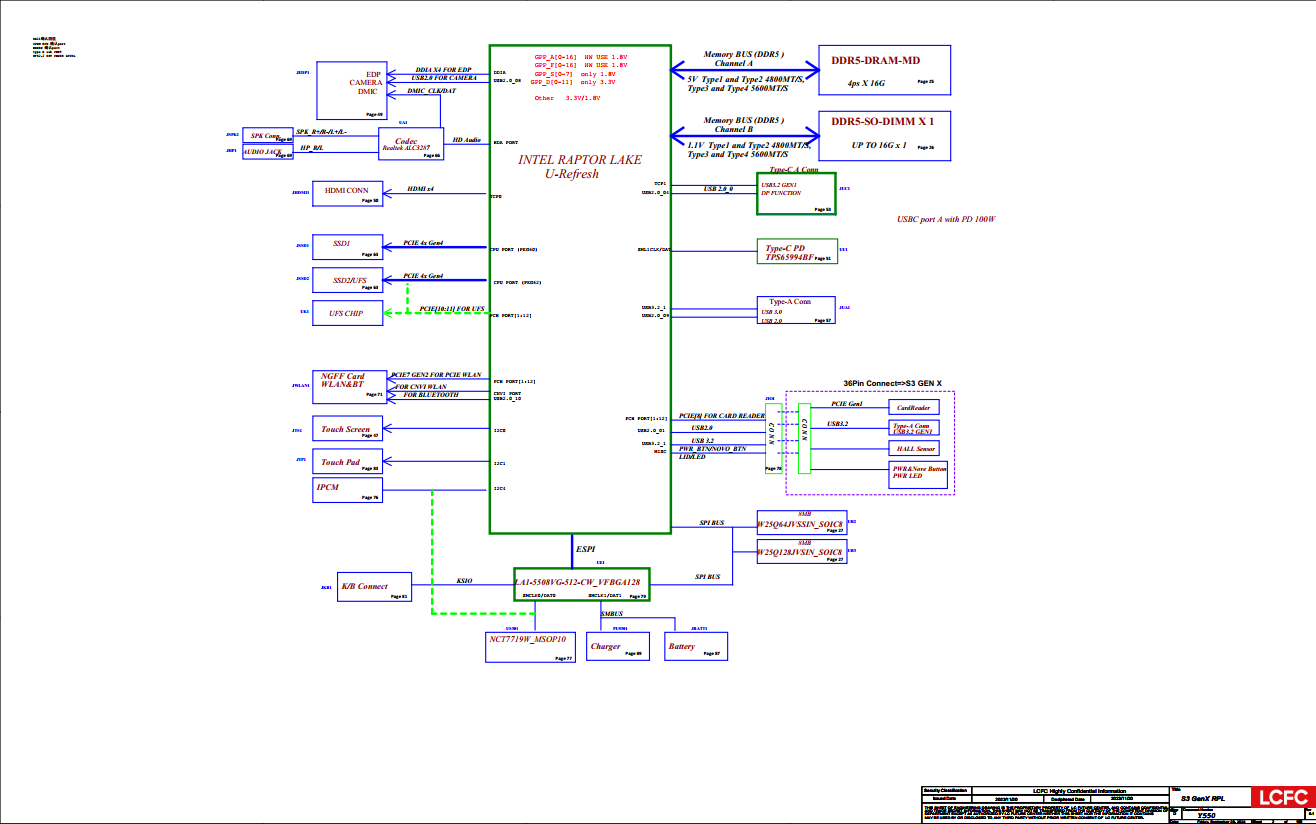Screen dimensions: 1316x824
Task: Click the Battery block
Action: point(695,646)
